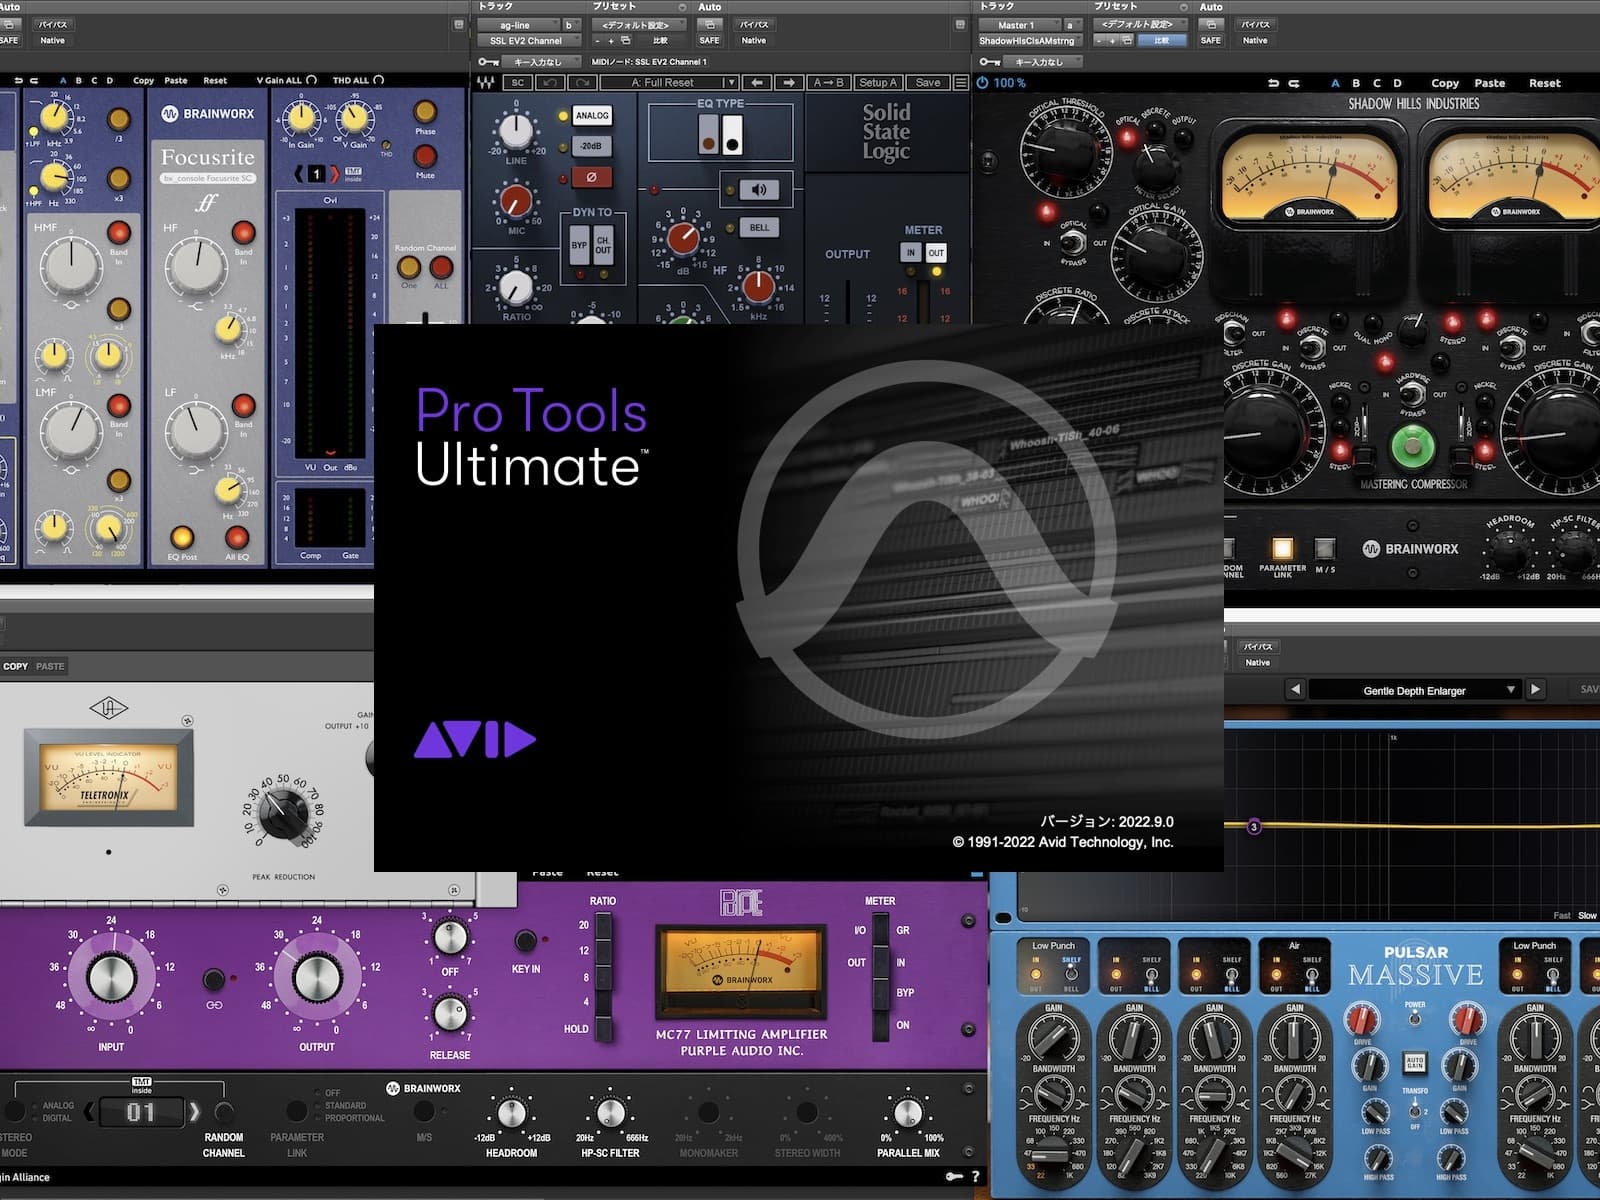Click the SAFE button in SSL plugin header
Viewport: 1600px width, 1200px height.
[709, 41]
